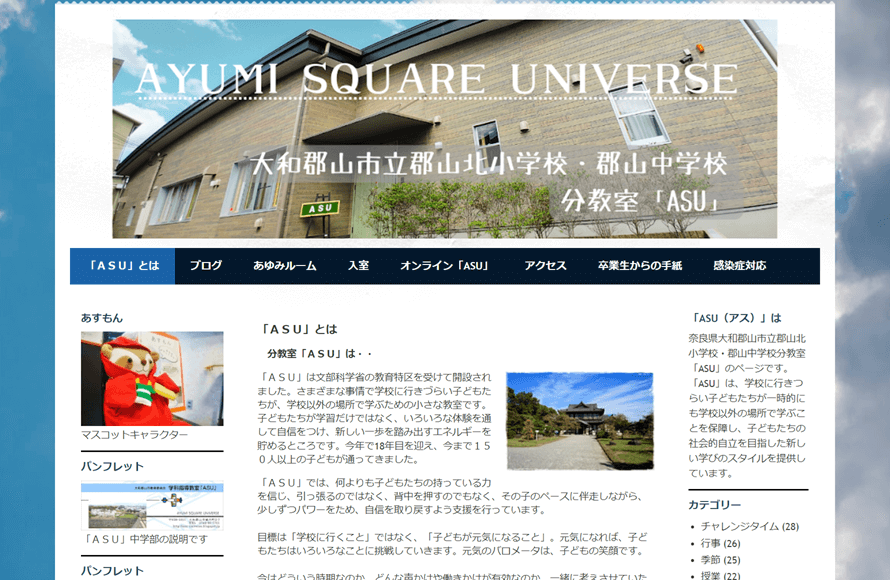The height and width of the screenshot is (580, 890).
Task: Click the first パンフレット heading above the thumbnail
Action: 112,466
